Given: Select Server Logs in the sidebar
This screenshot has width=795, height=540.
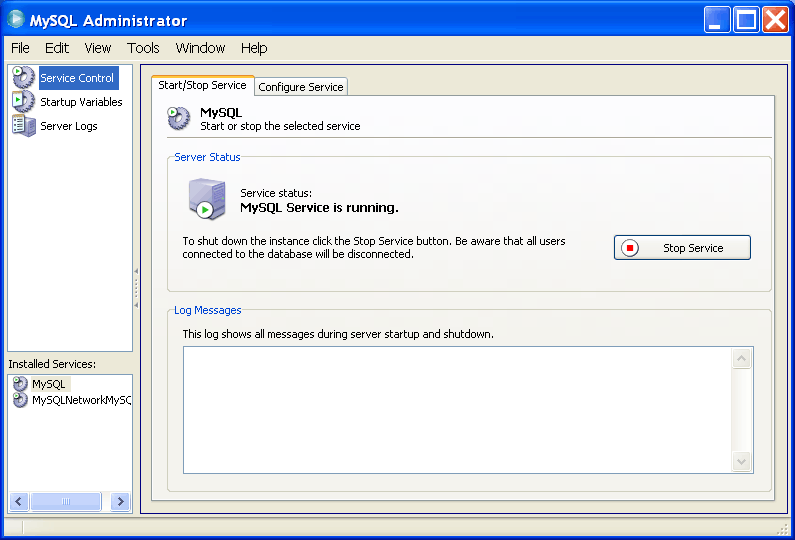Looking at the screenshot, I should click(x=68, y=126).
